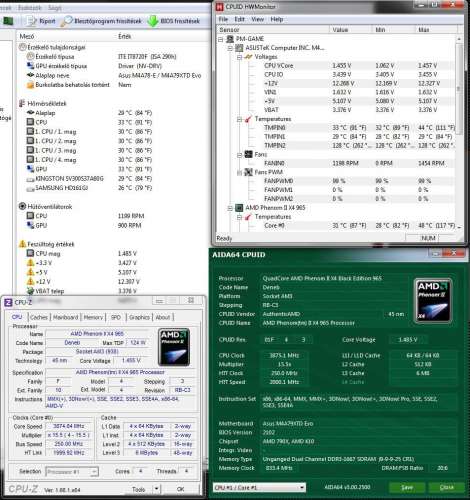470x500 pixels.
Task: Click the +3.3 V warning icon
Action: [x=30, y=263]
